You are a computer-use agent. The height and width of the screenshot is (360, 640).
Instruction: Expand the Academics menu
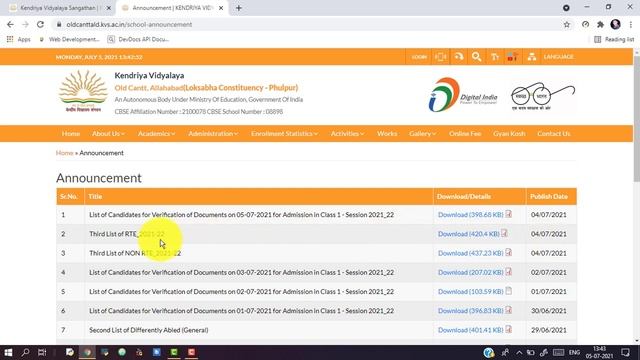click(x=156, y=133)
